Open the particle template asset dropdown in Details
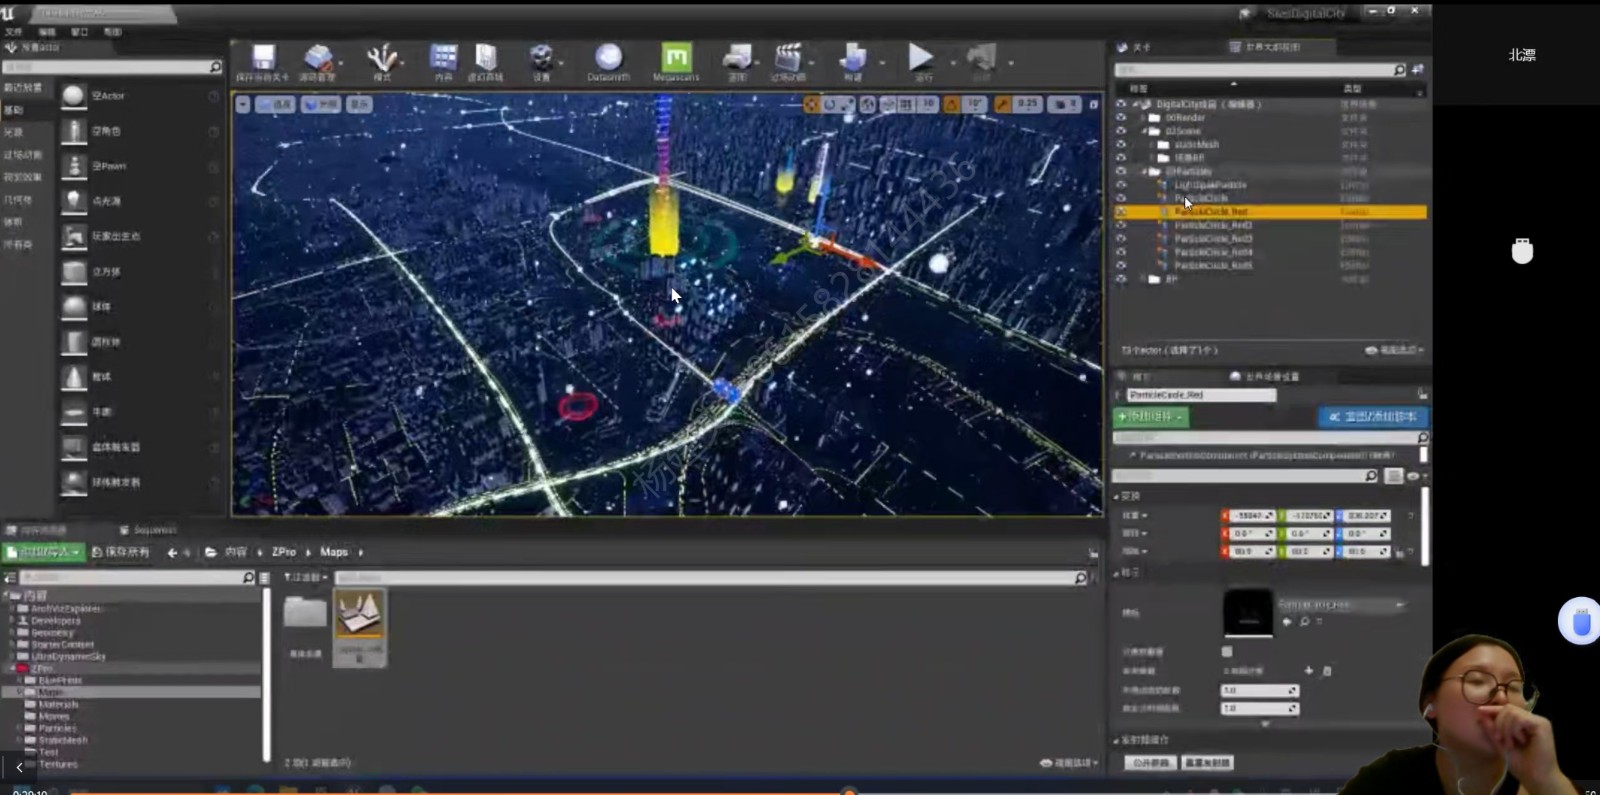1600x795 pixels. coord(1342,605)
